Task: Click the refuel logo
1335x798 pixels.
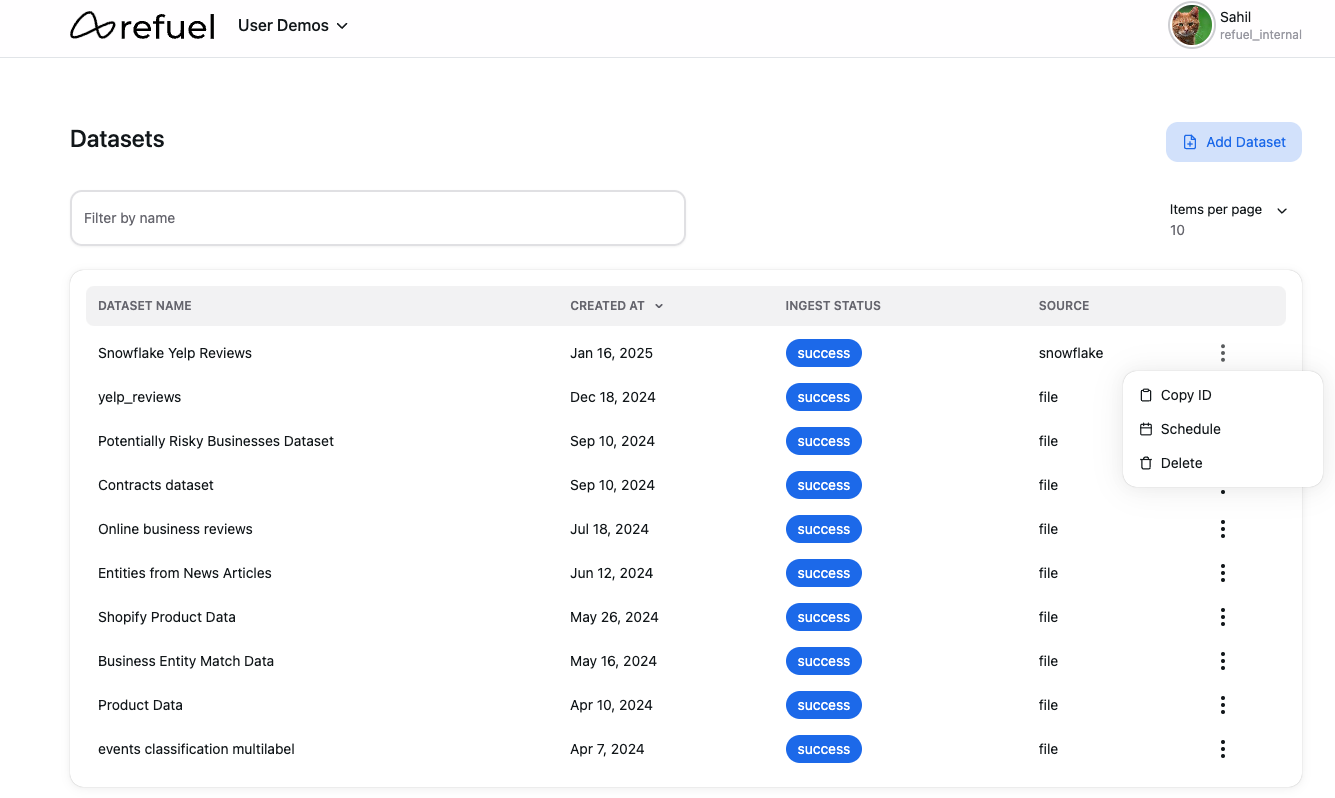Action: coord(142,26)
